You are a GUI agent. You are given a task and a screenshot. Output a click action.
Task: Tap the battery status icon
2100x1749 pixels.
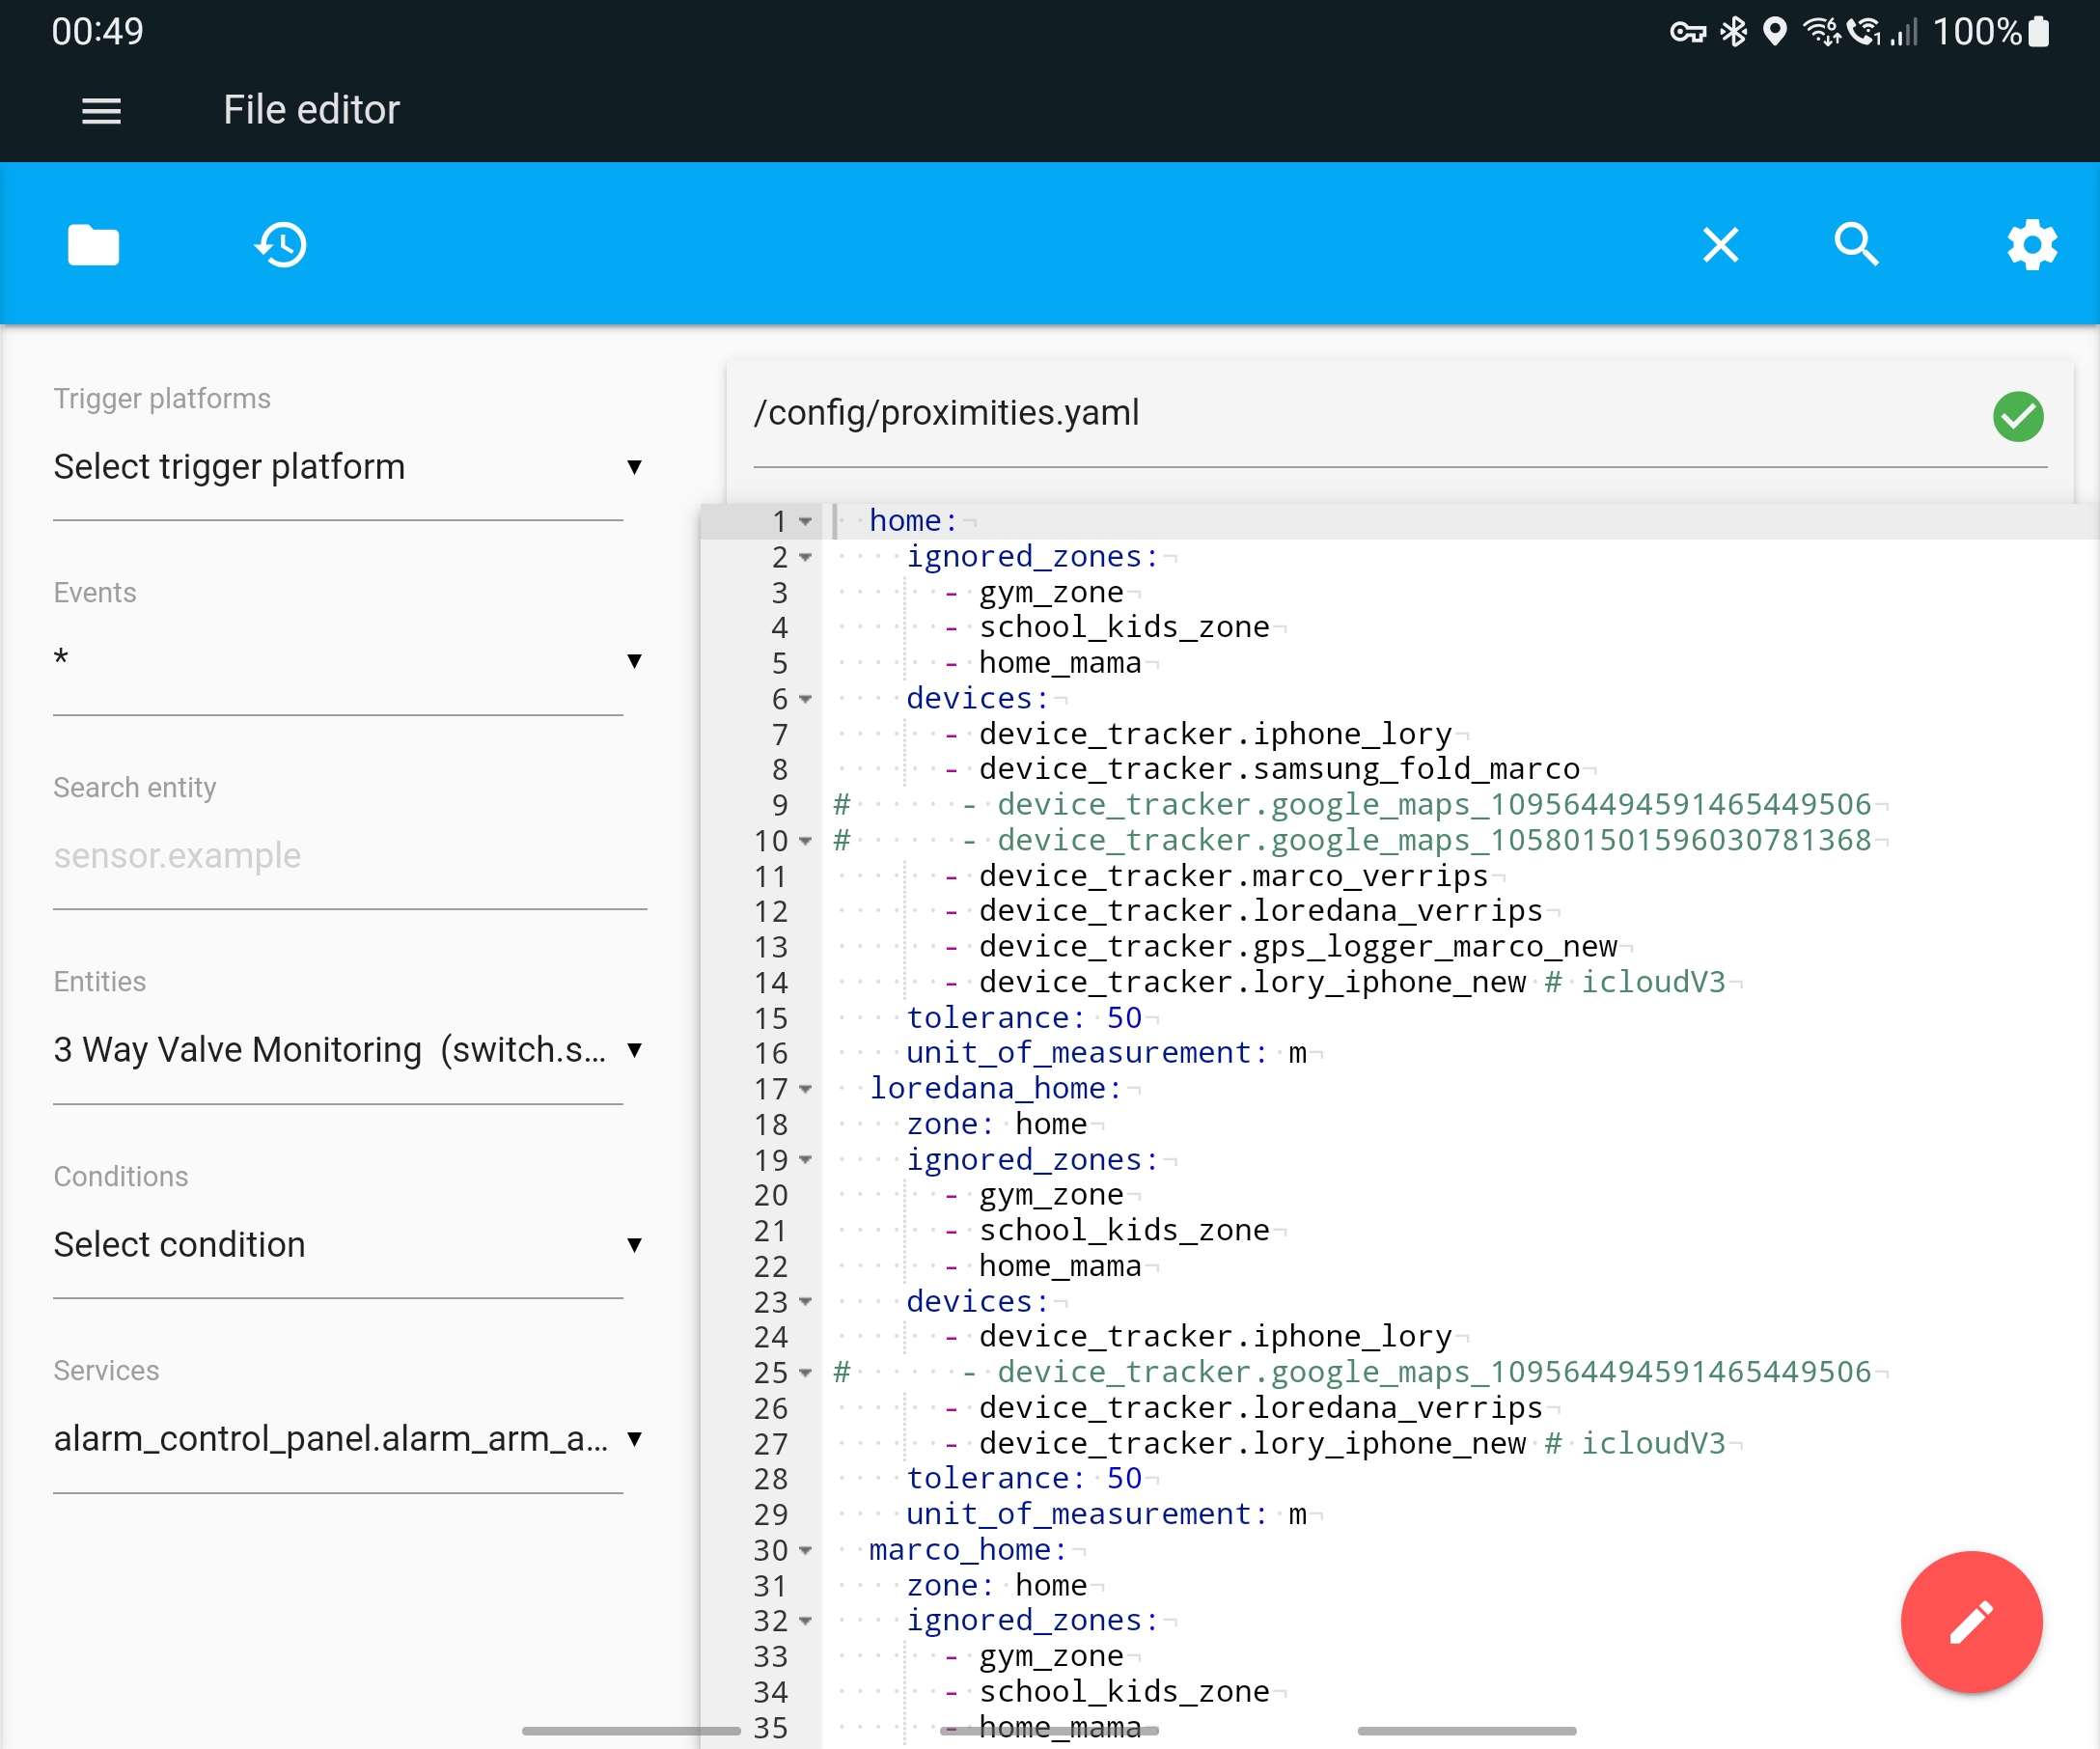2038,32
